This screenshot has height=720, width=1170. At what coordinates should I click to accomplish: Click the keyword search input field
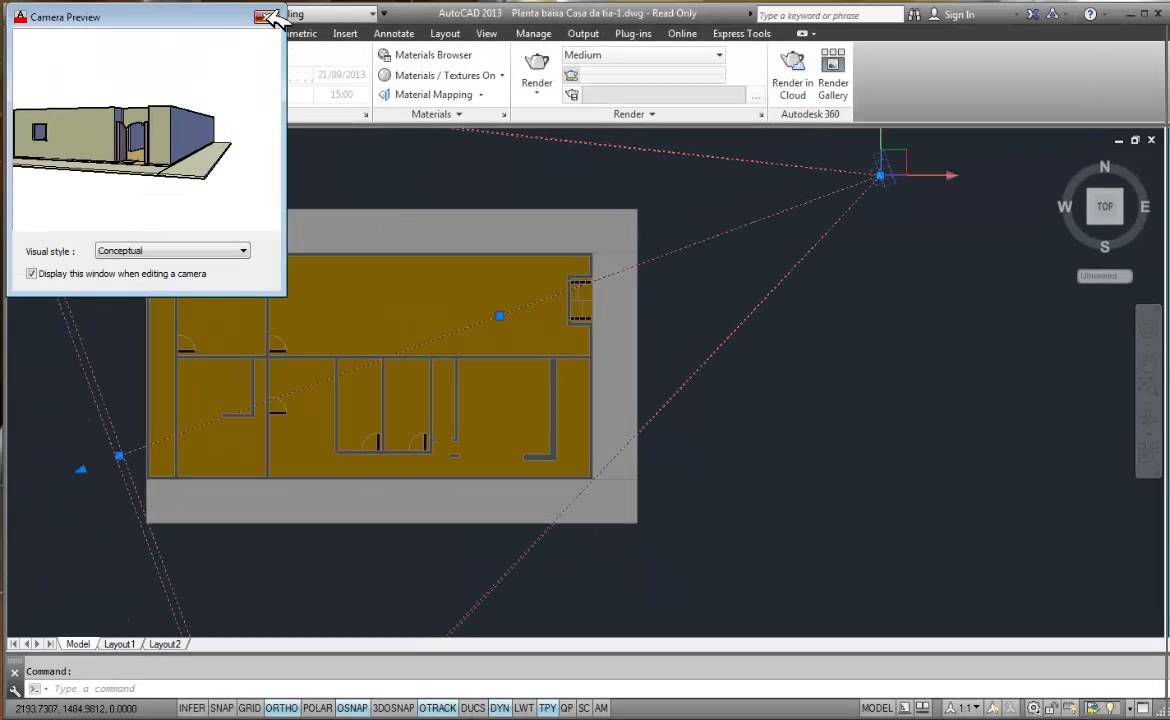click(830, 15)
